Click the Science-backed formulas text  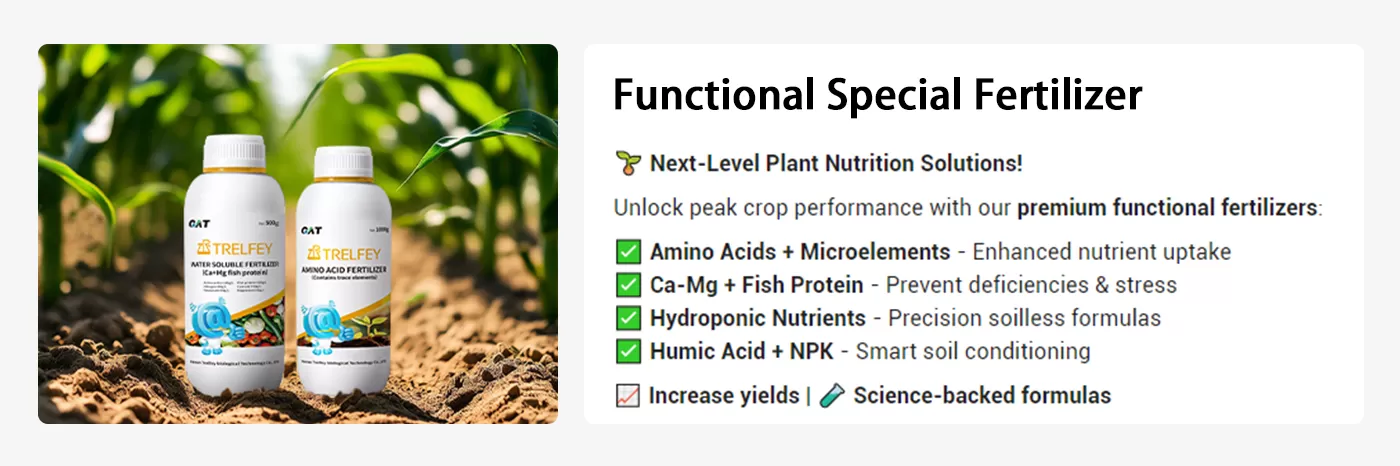tap(981, 395)
